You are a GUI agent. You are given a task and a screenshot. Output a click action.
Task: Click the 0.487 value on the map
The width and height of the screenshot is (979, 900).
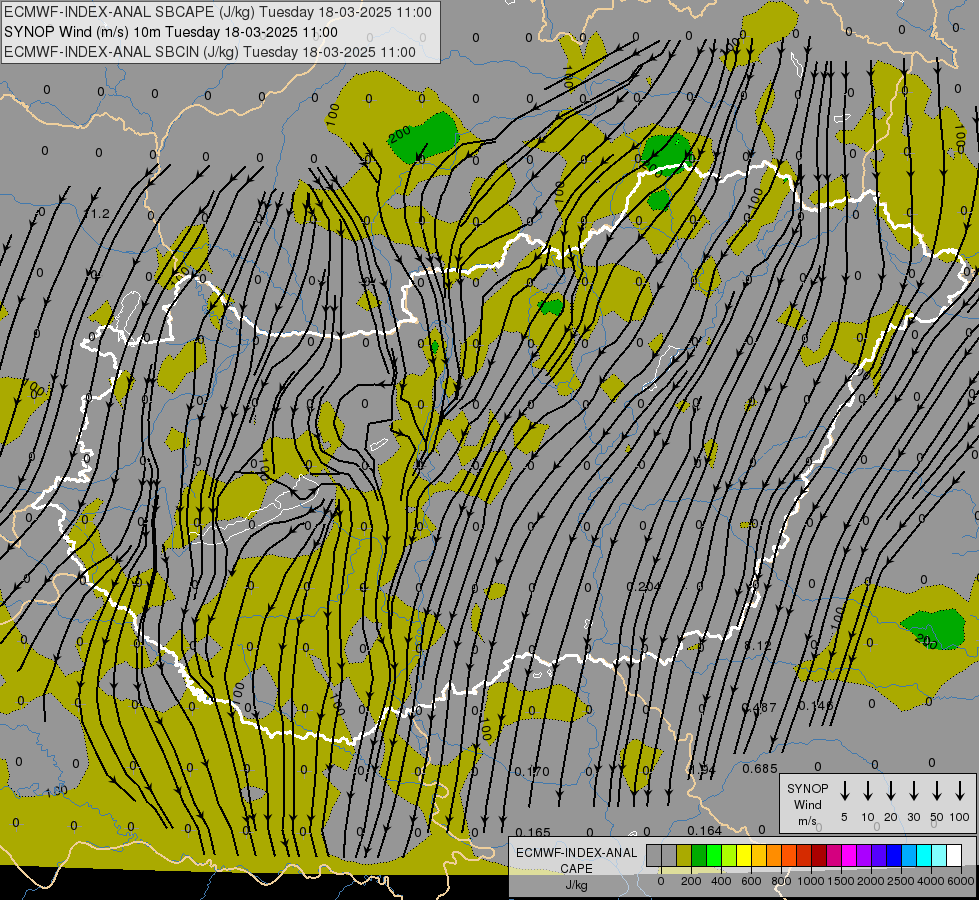click(759, 708)
